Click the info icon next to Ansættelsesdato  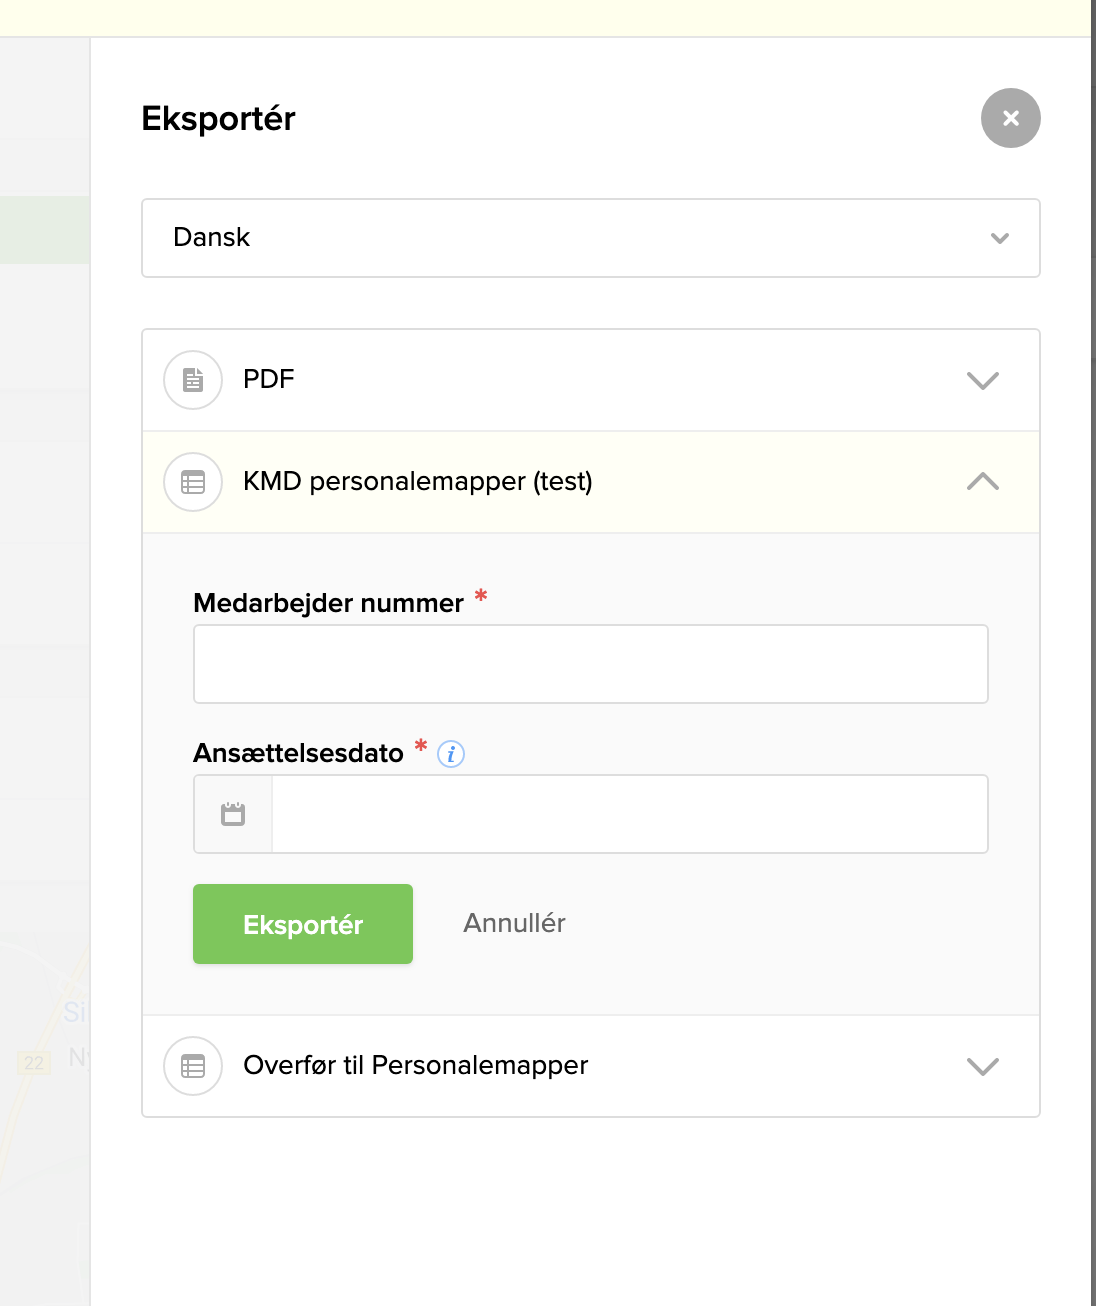(x=451, y=754)
